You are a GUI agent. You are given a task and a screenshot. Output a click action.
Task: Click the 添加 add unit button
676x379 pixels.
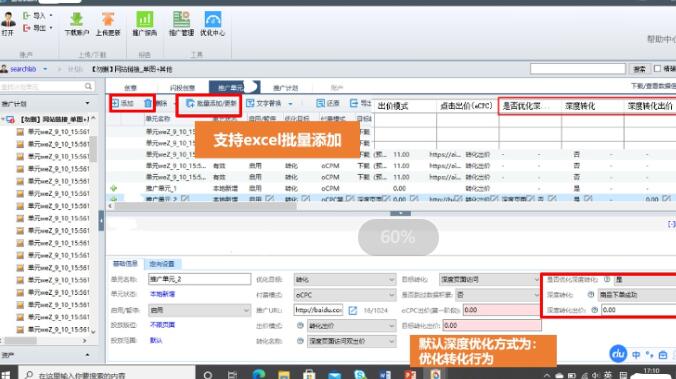(123, 103)
